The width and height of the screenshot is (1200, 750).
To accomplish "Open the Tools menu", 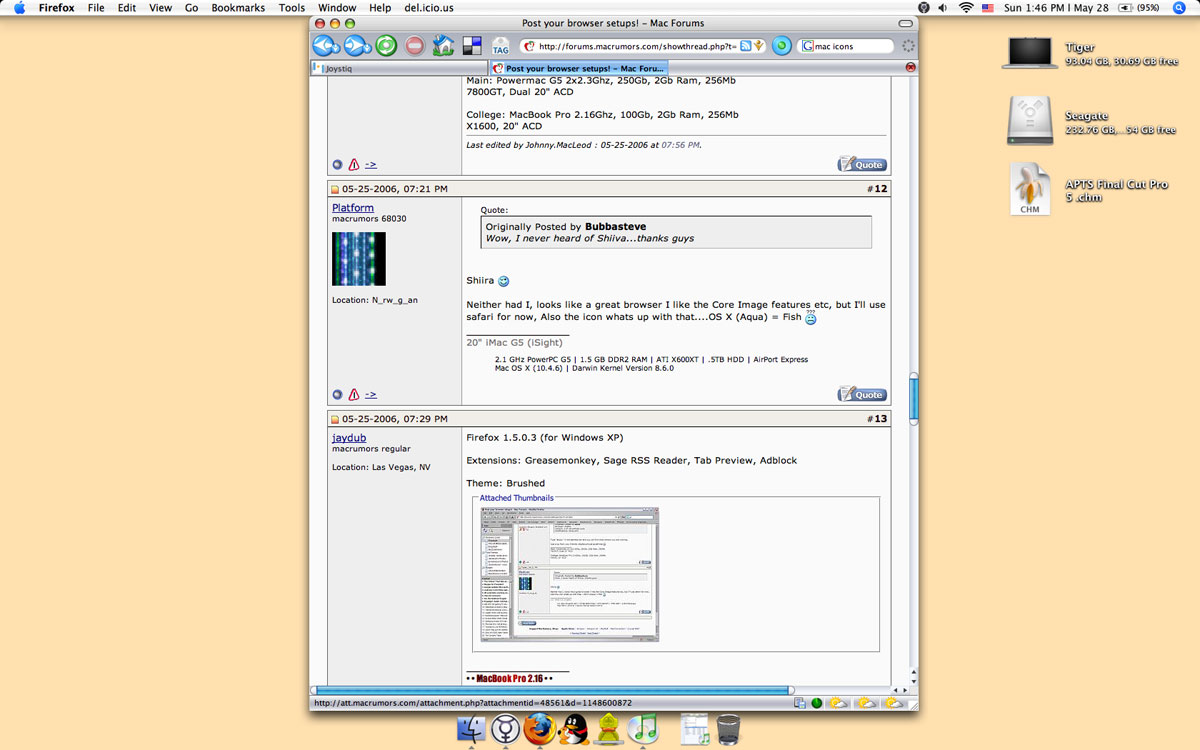I will pyautogui.click(x=292, y=7).
